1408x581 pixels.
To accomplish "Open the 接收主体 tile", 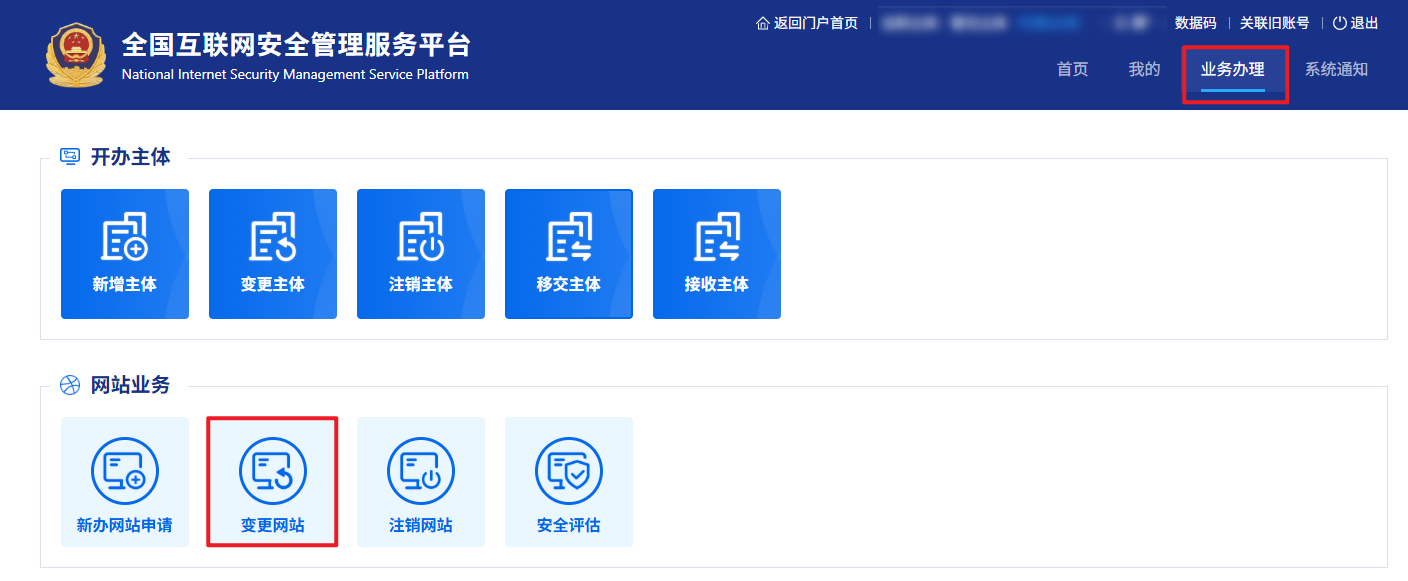I will click(x=717, y=254).
